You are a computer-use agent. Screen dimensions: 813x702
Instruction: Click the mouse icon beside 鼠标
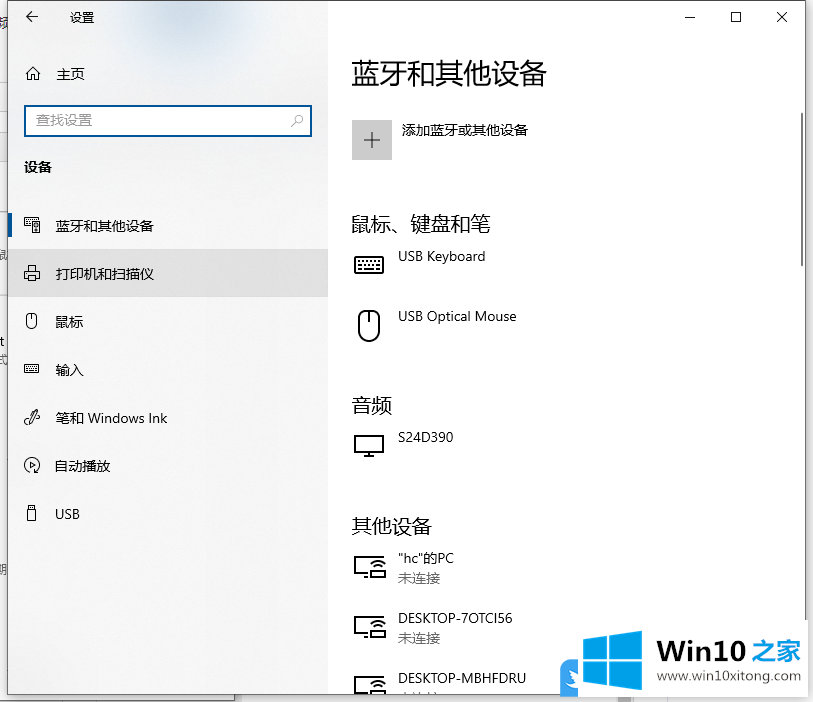click(32, 321)
